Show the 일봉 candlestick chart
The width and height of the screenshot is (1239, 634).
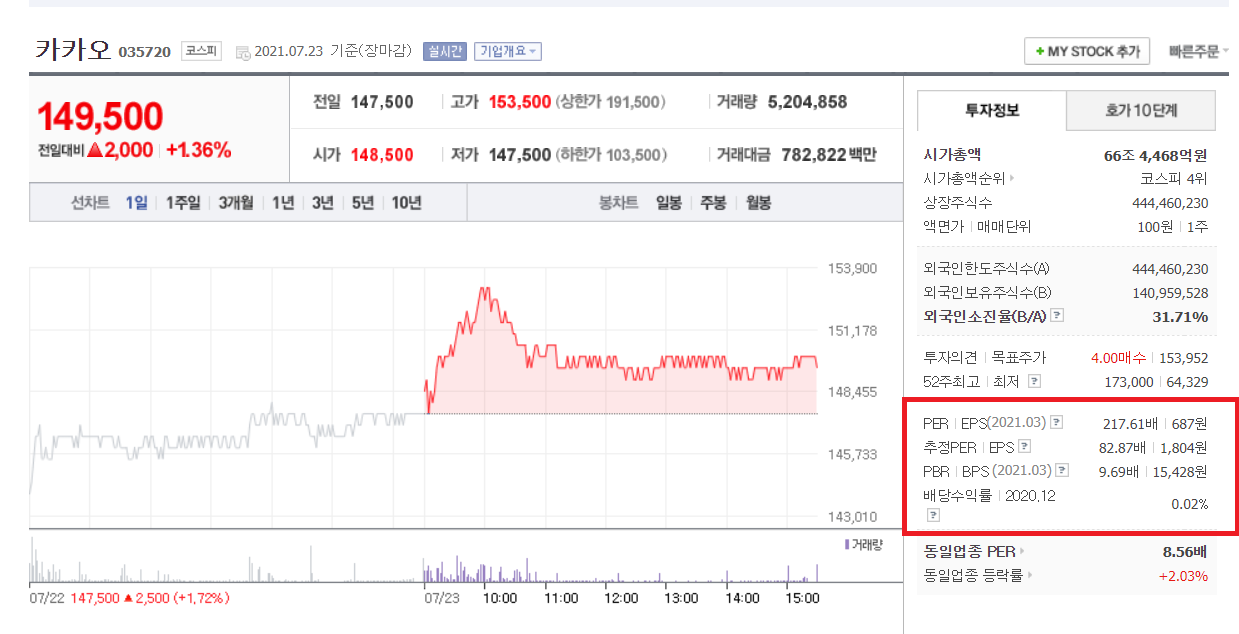click(x=669, y=203)
